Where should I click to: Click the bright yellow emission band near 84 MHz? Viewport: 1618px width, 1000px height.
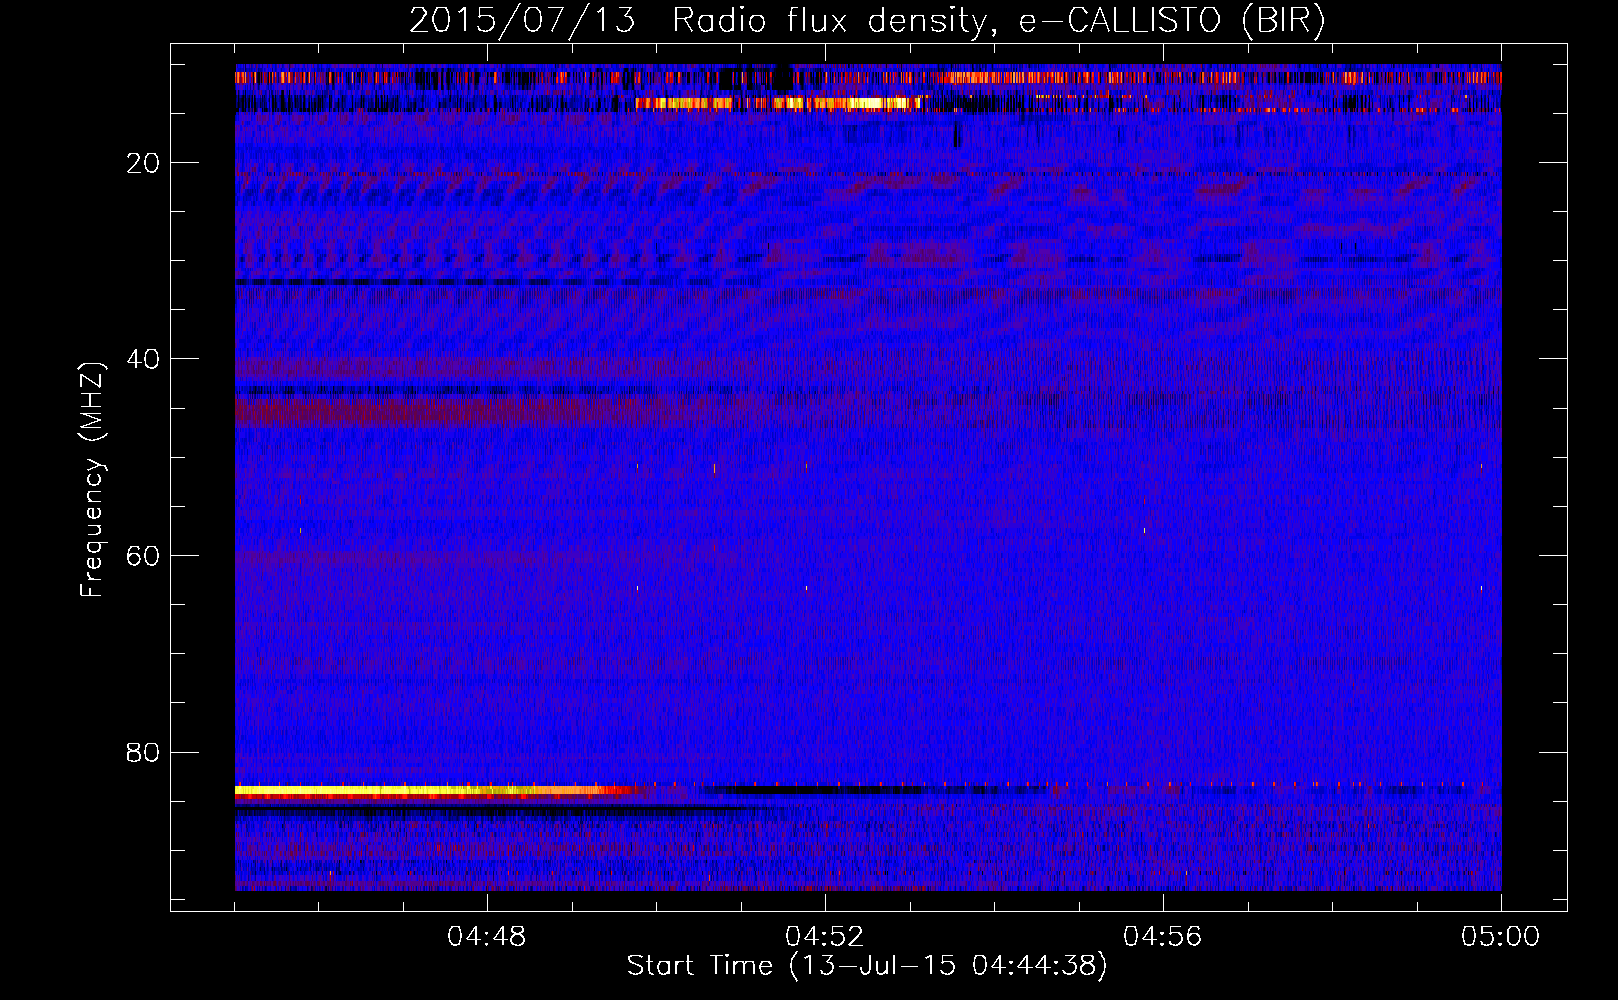435,791
